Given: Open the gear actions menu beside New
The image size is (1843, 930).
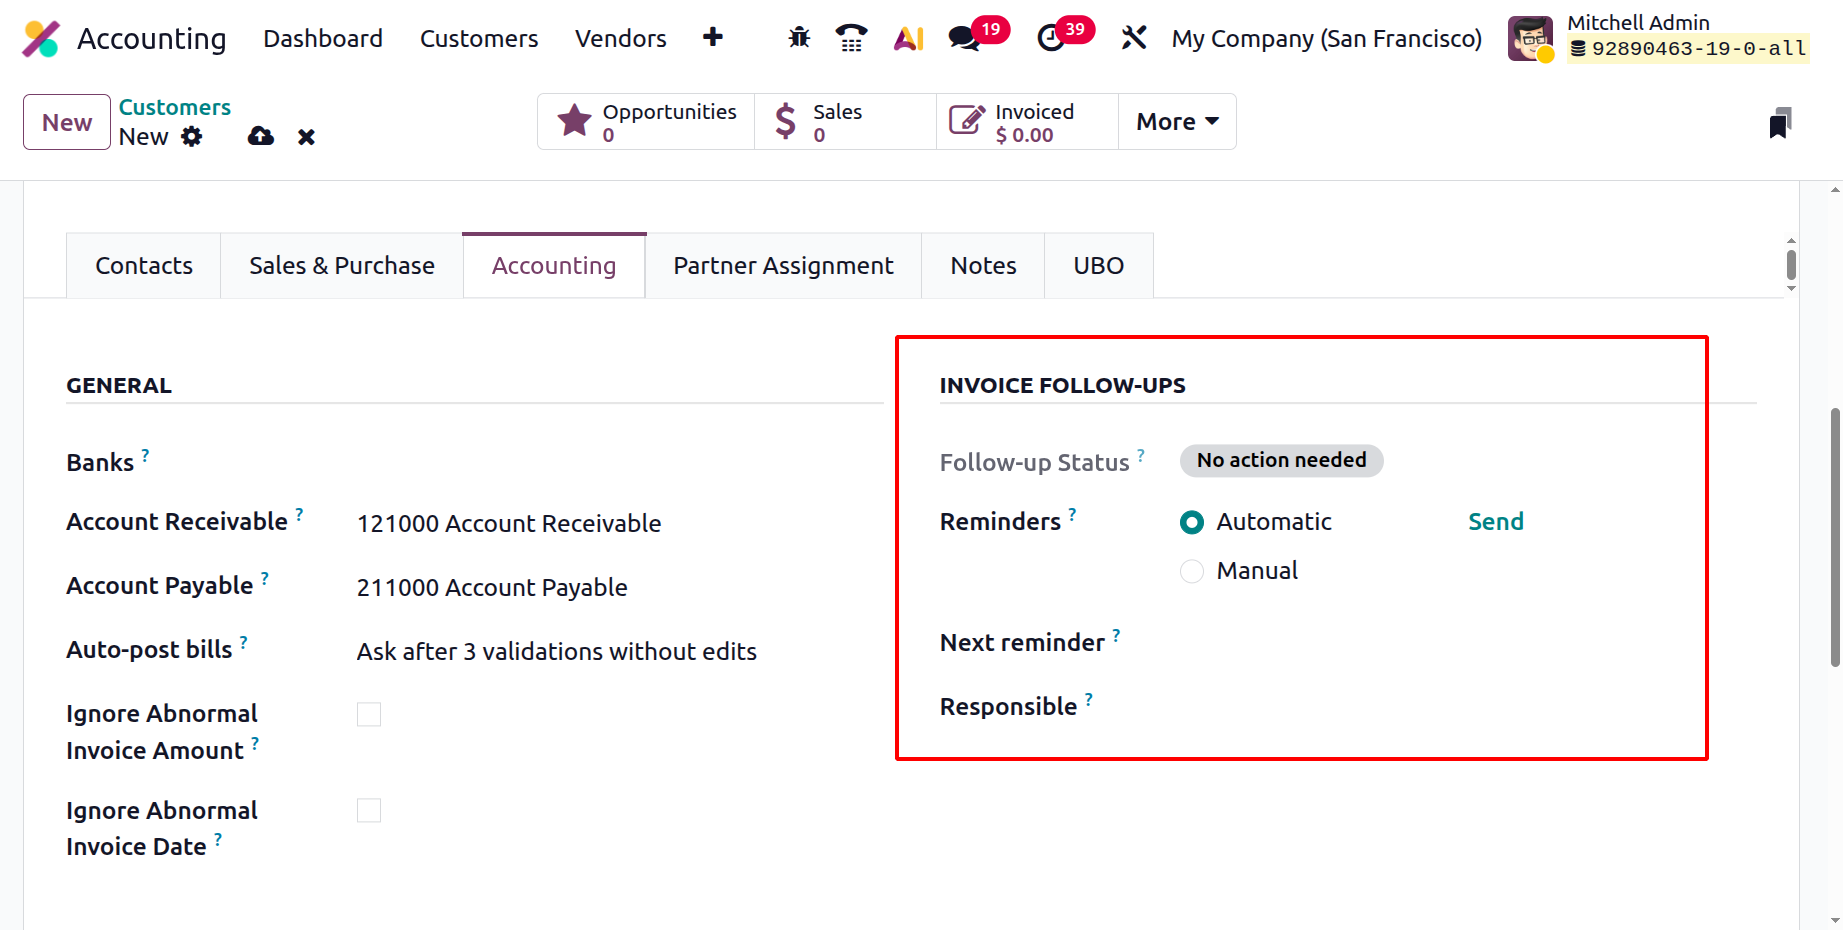Looking at the screenshot, I should [x=192, y=137].
